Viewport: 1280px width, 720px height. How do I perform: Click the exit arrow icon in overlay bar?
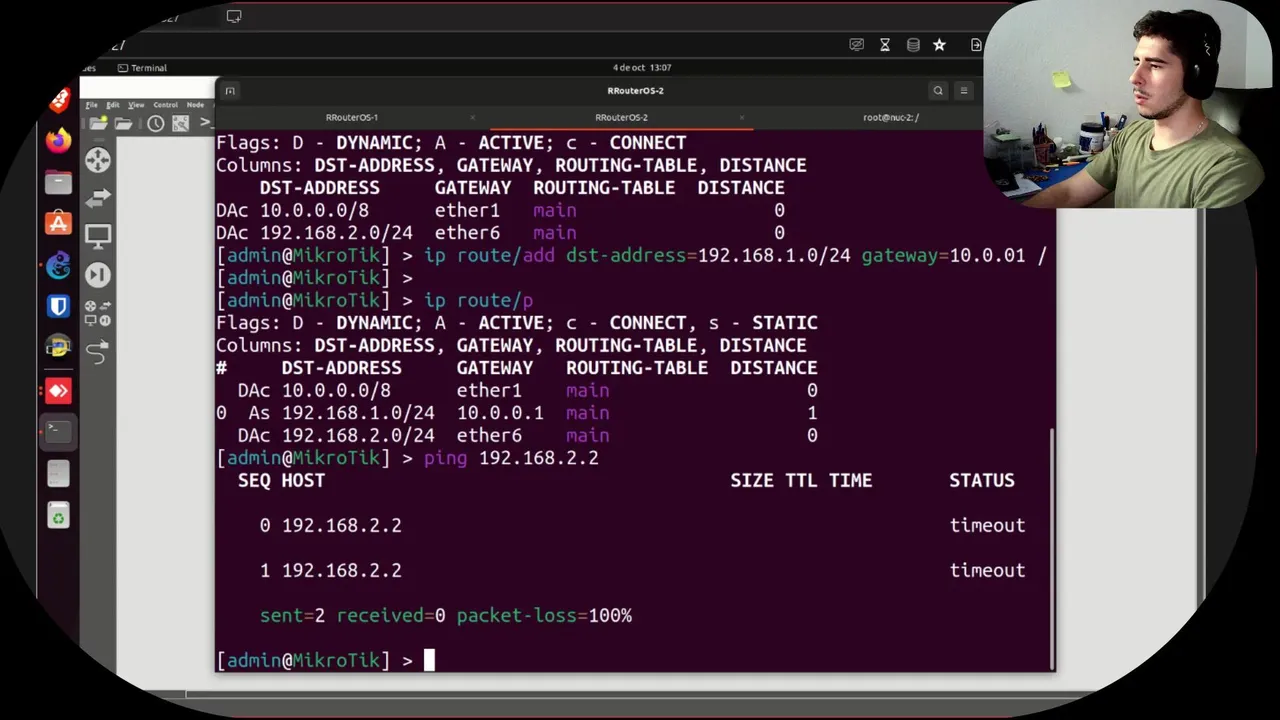[976, 45]
